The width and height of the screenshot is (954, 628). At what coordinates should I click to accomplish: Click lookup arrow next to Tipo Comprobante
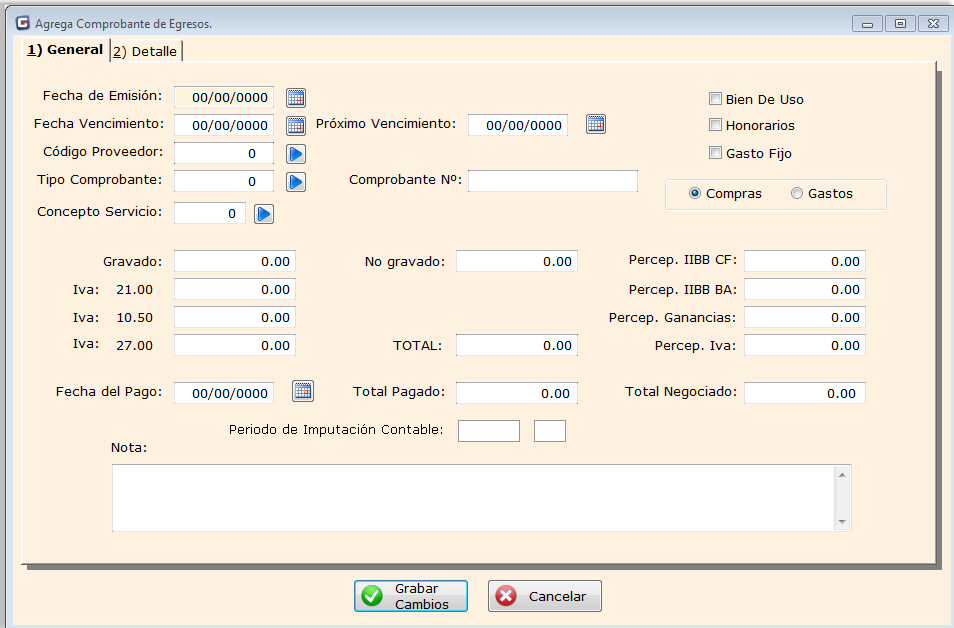tap(296, 182)
